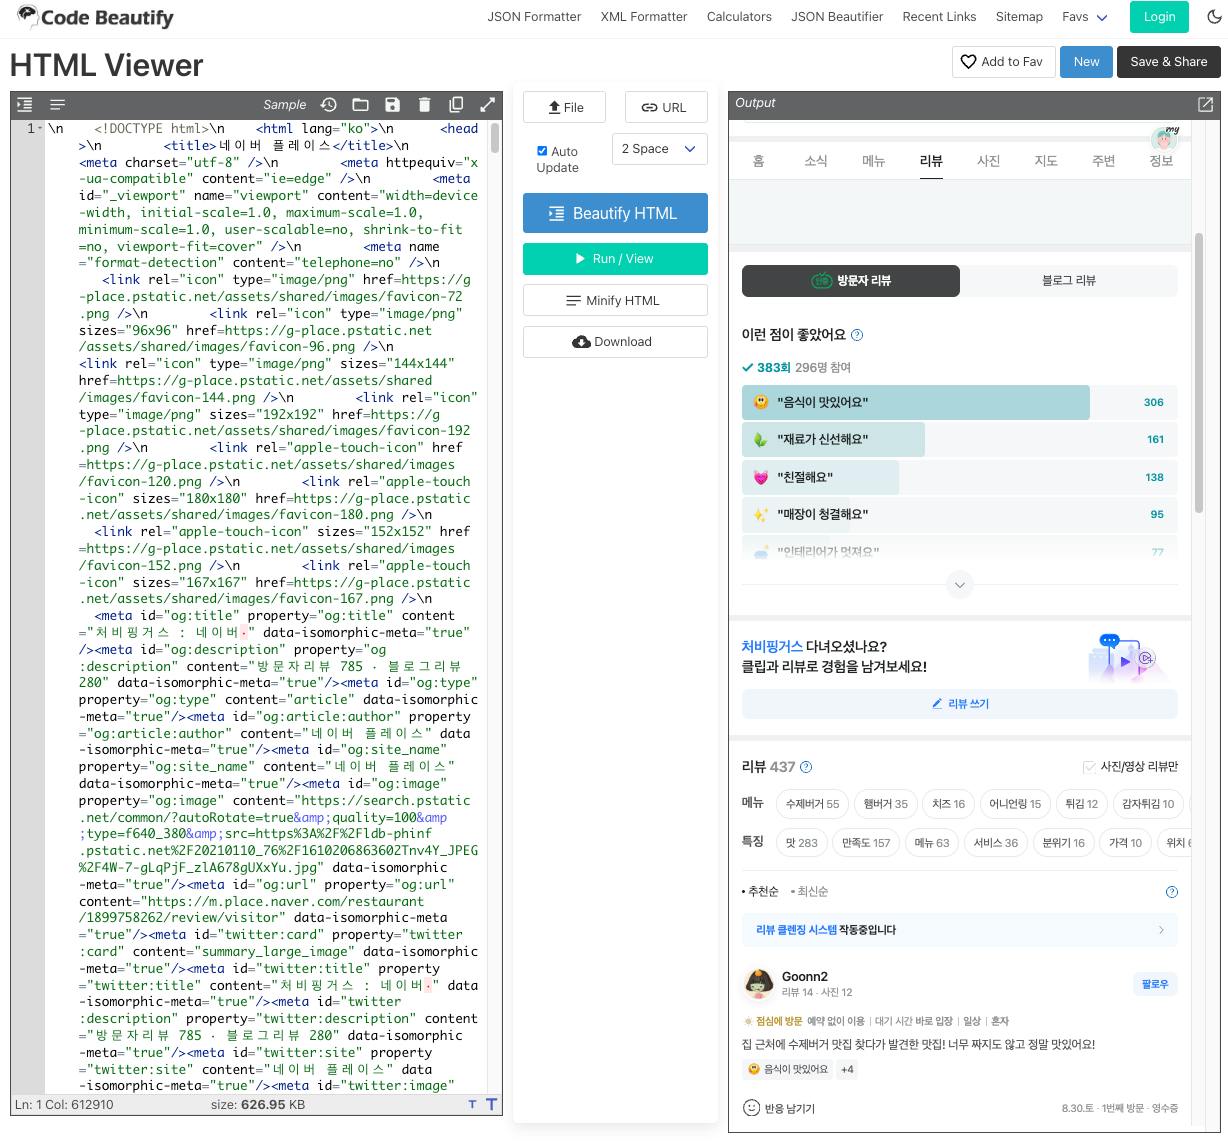Switch to the 주변 tab

point(1104,161)
